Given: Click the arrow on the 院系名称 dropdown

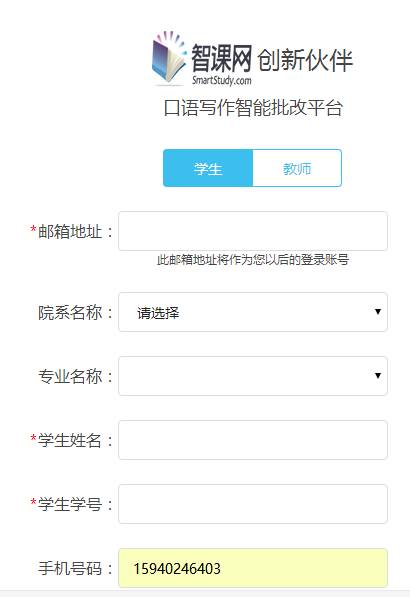Looking at the screenshot, I should (x=378, y=312).
